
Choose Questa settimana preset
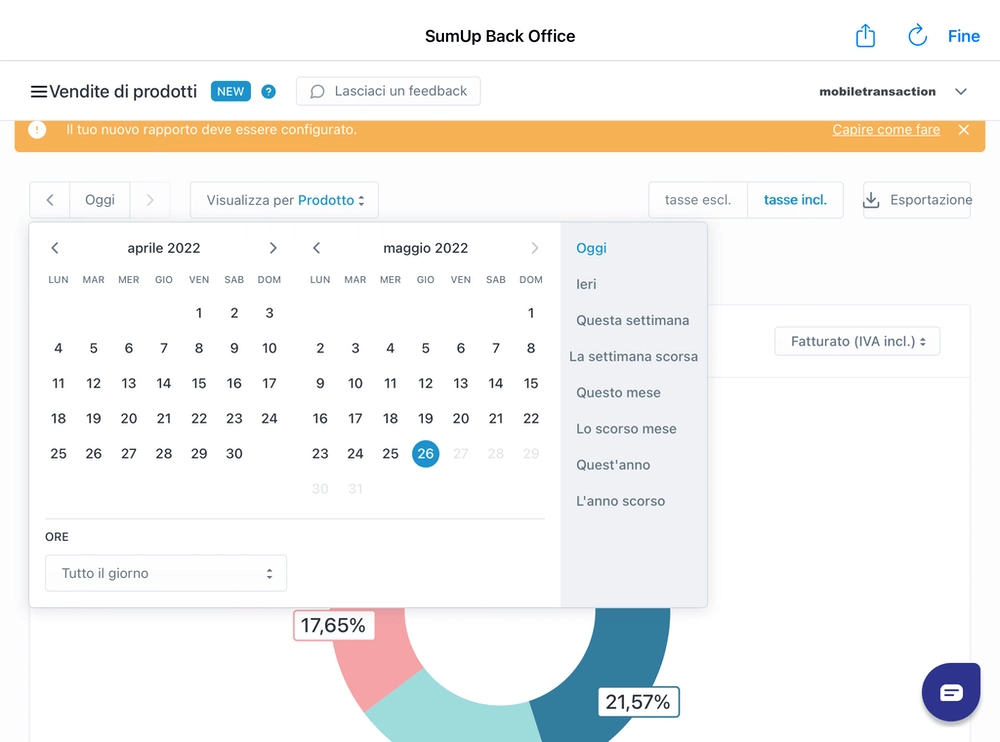(633, 320)
